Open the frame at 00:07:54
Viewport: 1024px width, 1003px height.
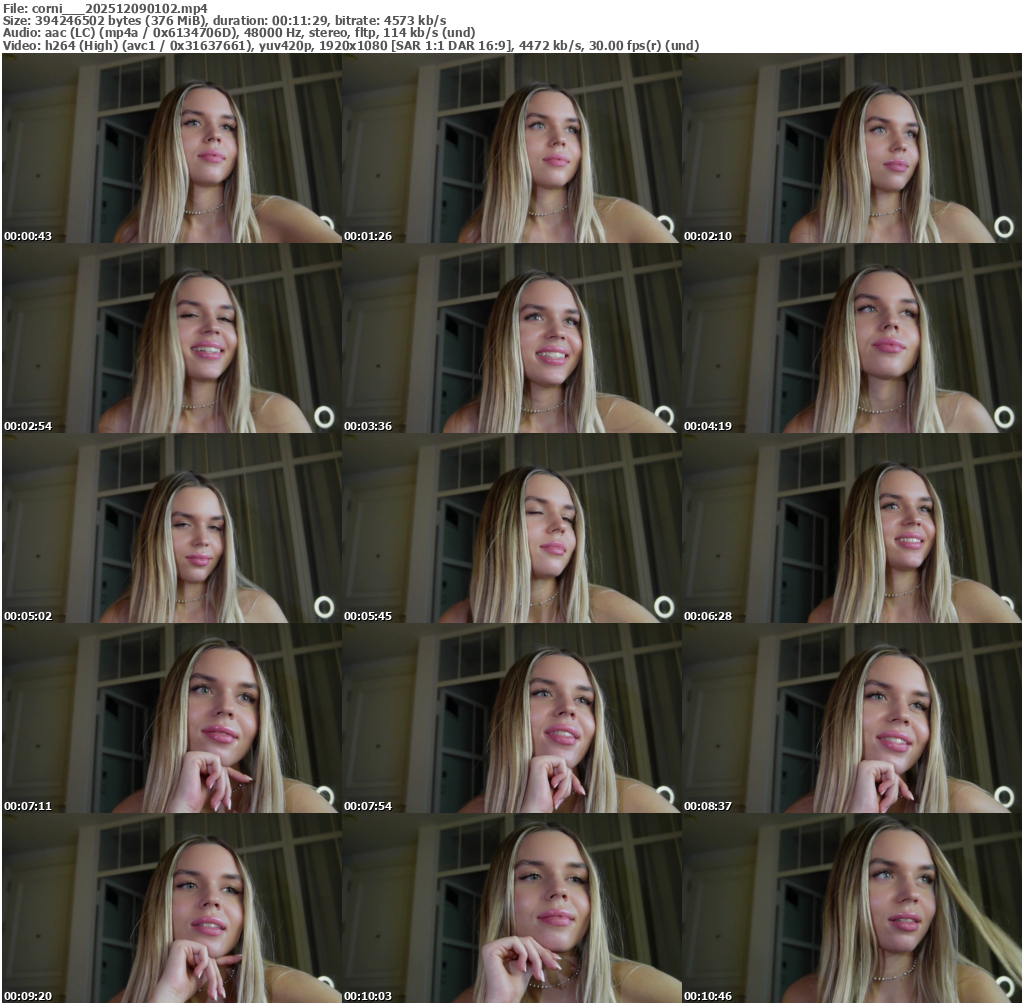(x=511, y=718)
